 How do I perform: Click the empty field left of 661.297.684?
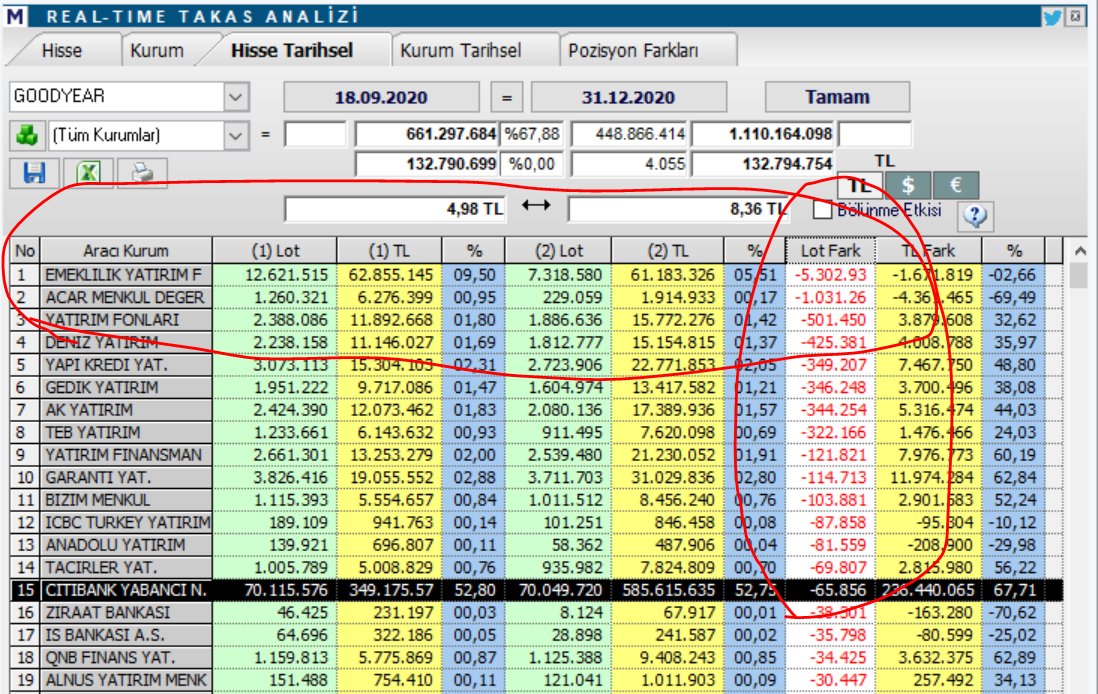(314, 134)
